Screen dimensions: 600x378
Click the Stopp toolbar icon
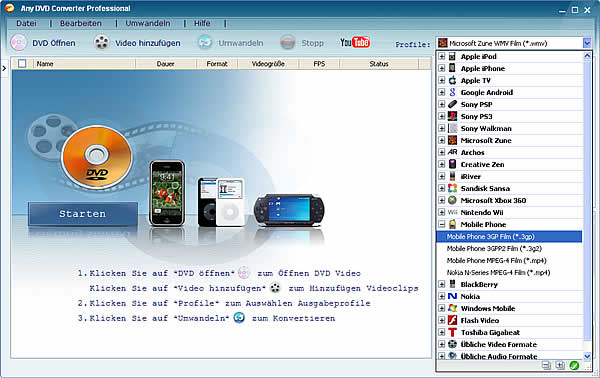(x=288, y=42)
